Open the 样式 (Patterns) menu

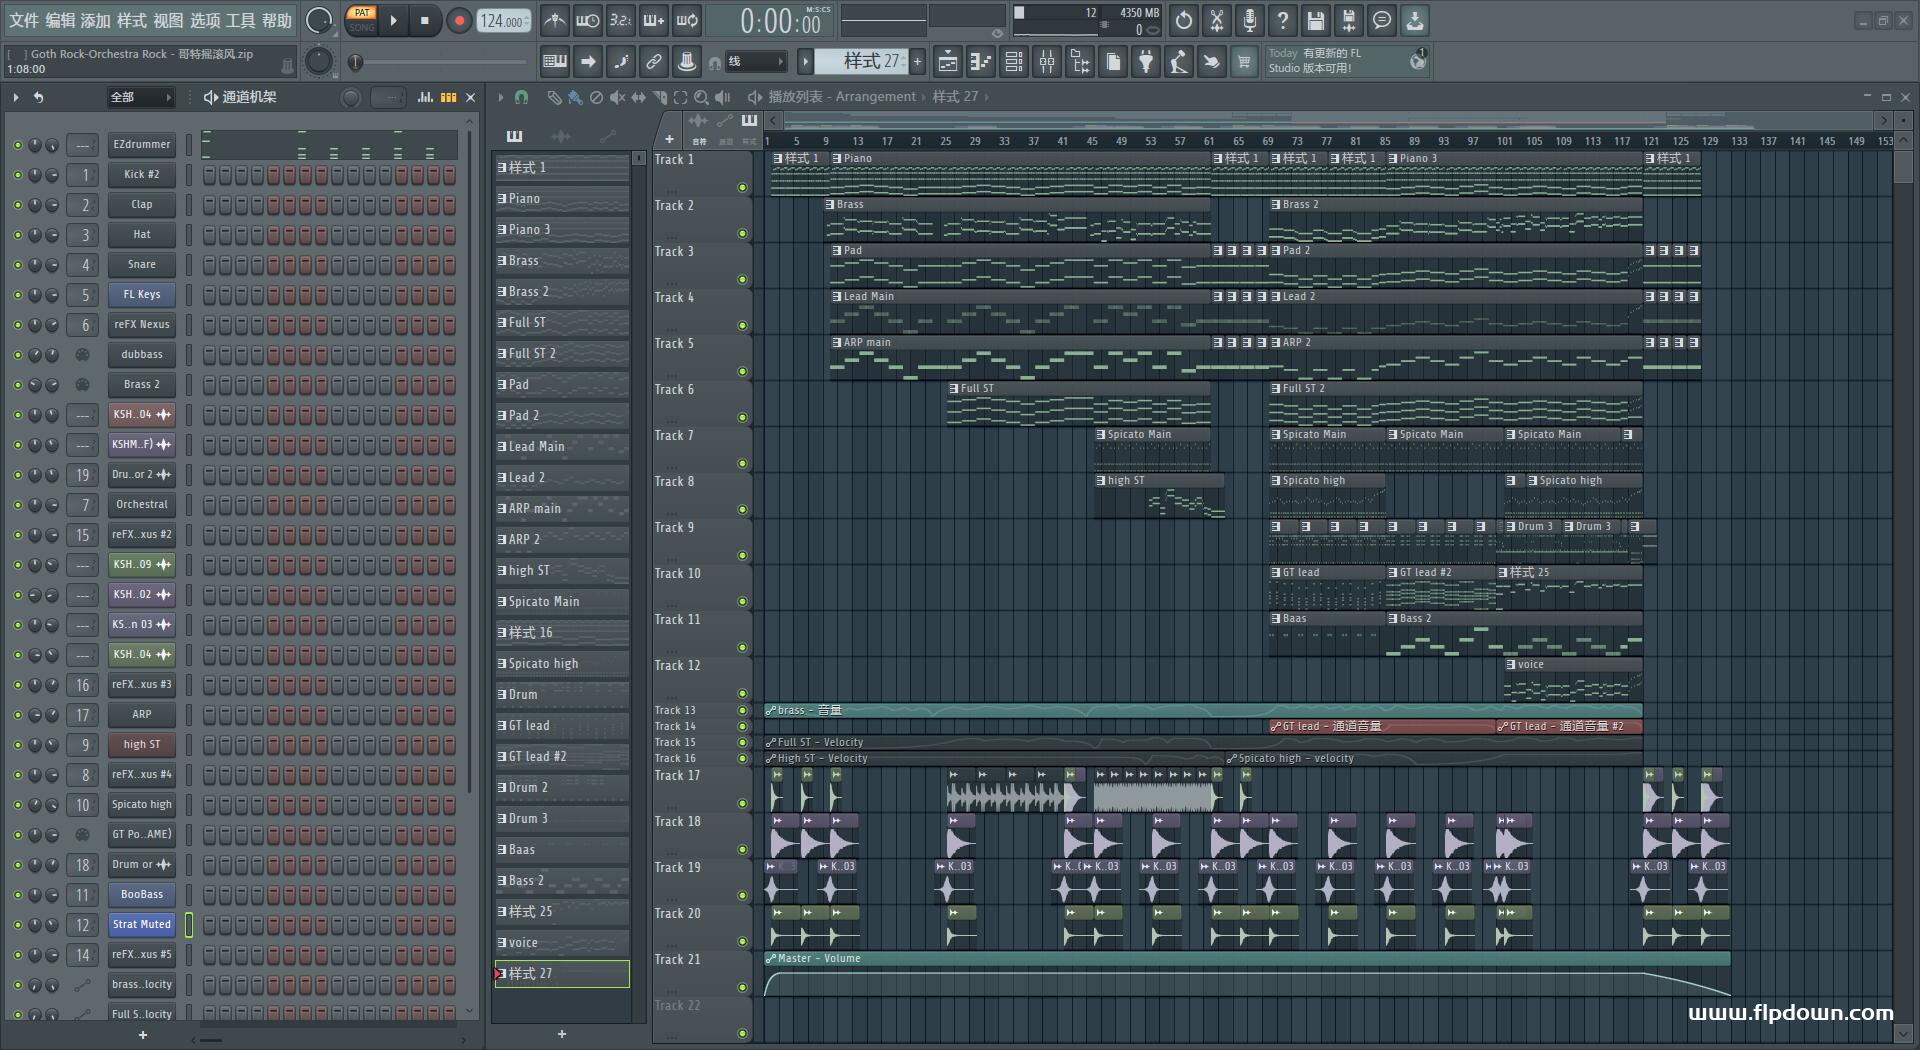pyautogui.click(x=132, y=20)
